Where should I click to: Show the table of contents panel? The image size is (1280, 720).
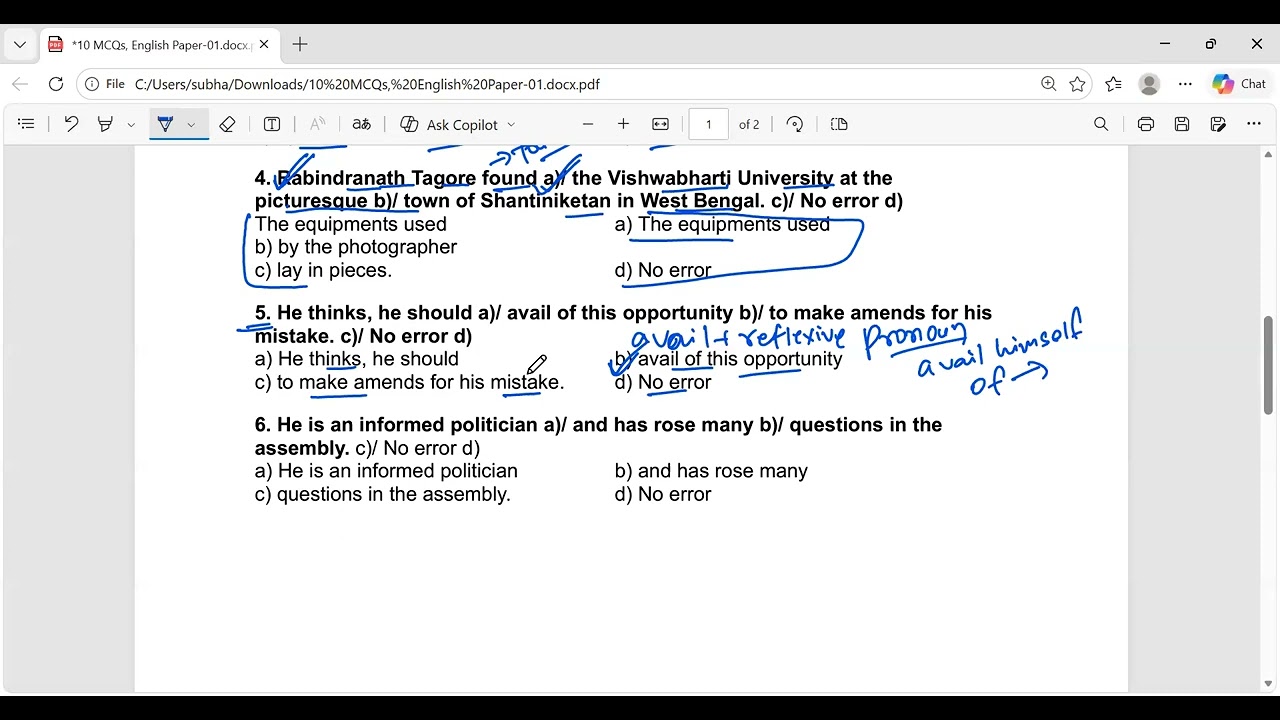27,124
